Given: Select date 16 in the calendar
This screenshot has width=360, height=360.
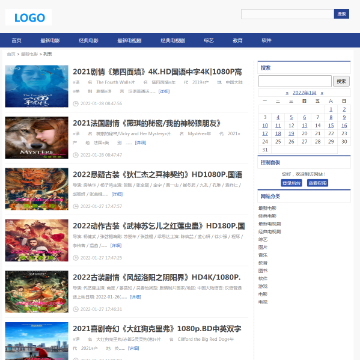Looking at the screenshot, I should tap(344, 126).
